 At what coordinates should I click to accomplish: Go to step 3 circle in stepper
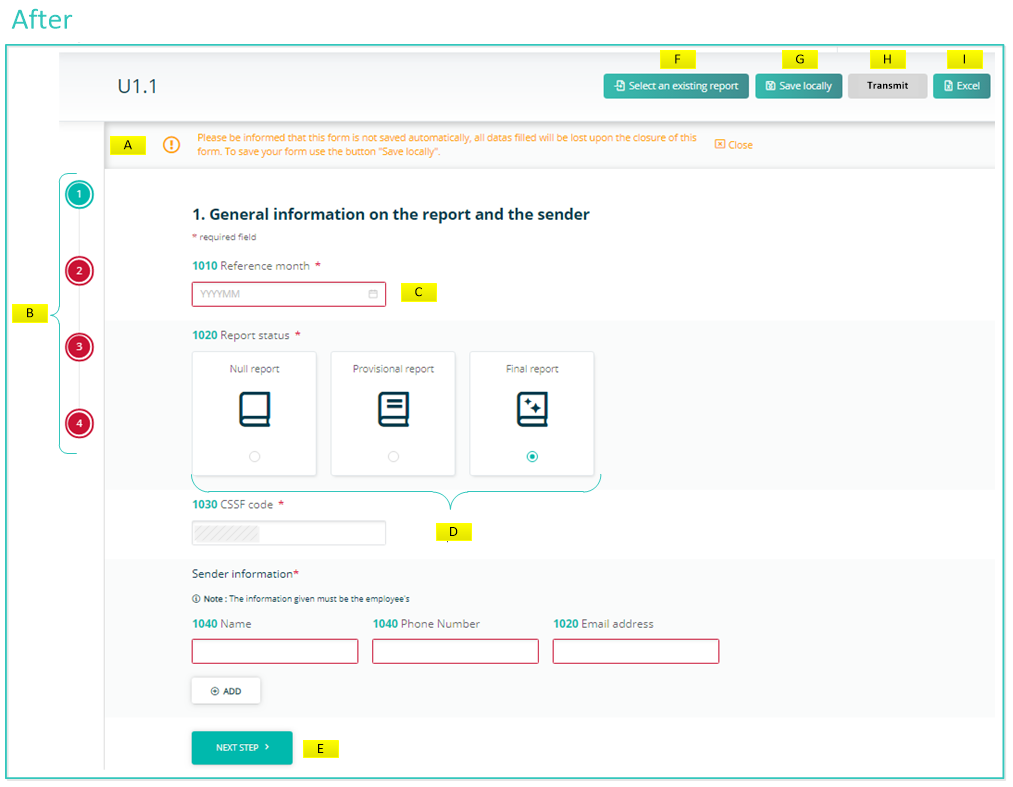tap(79, 347)
